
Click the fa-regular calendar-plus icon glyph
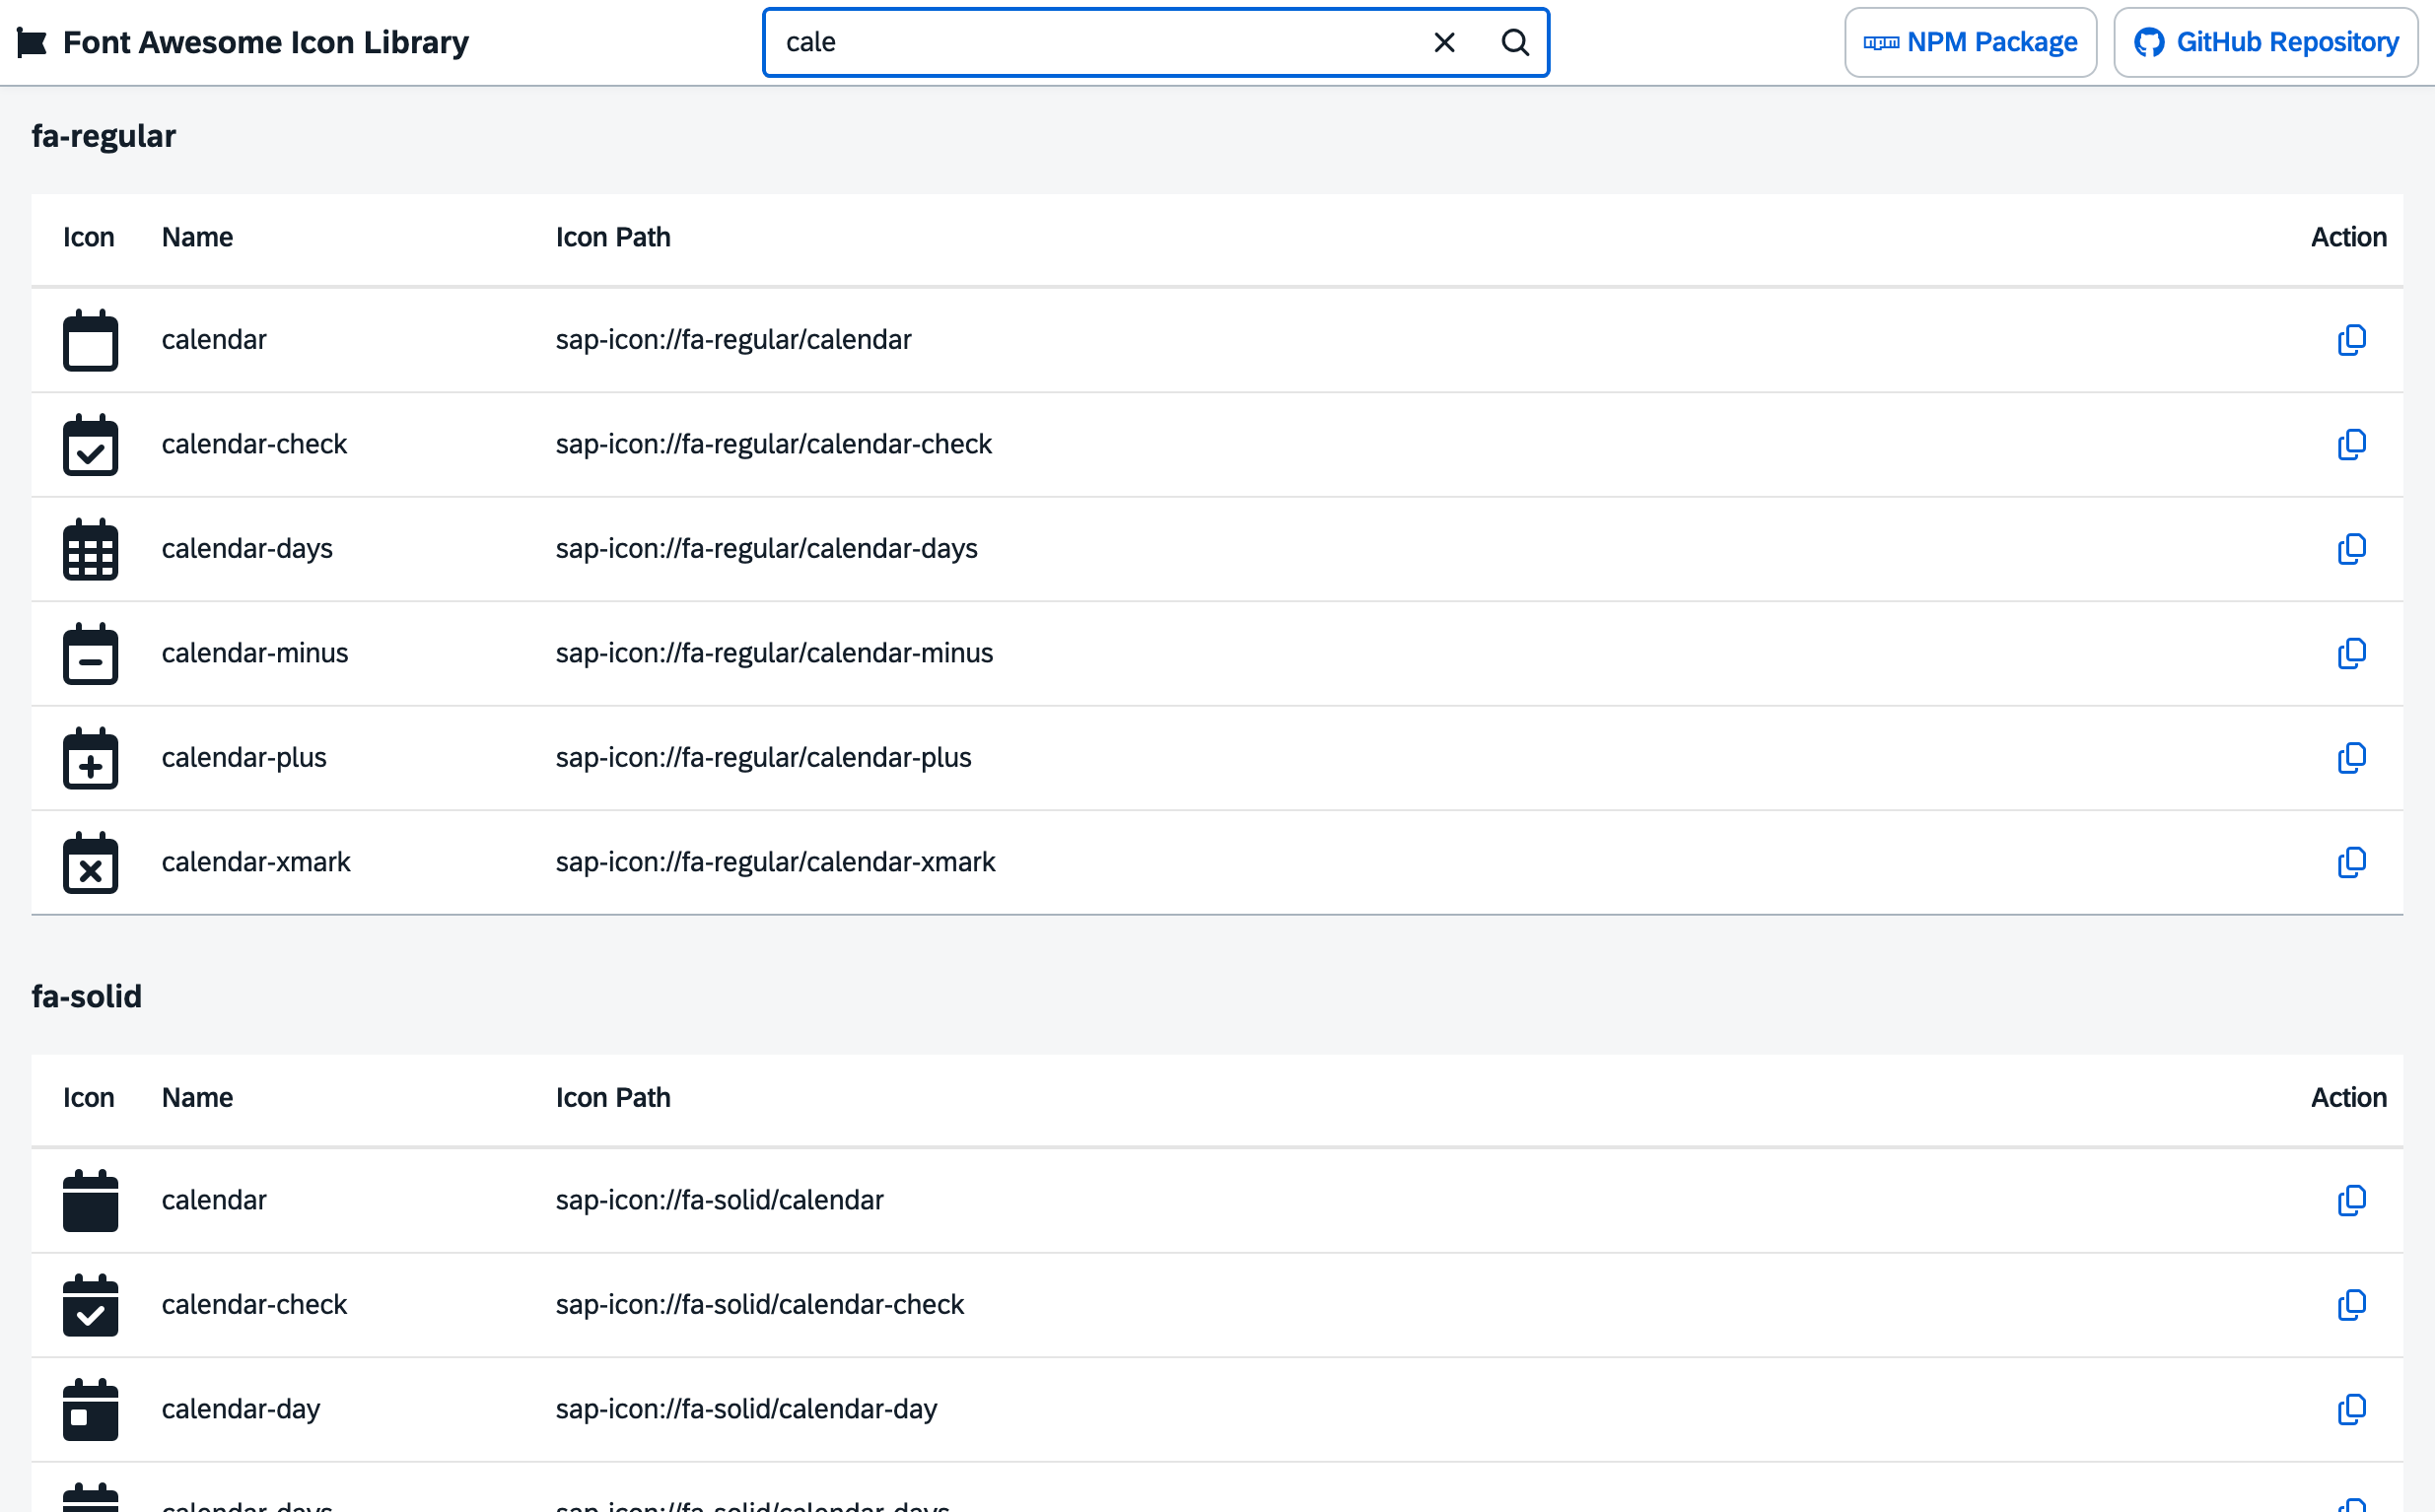pos(90,758)
